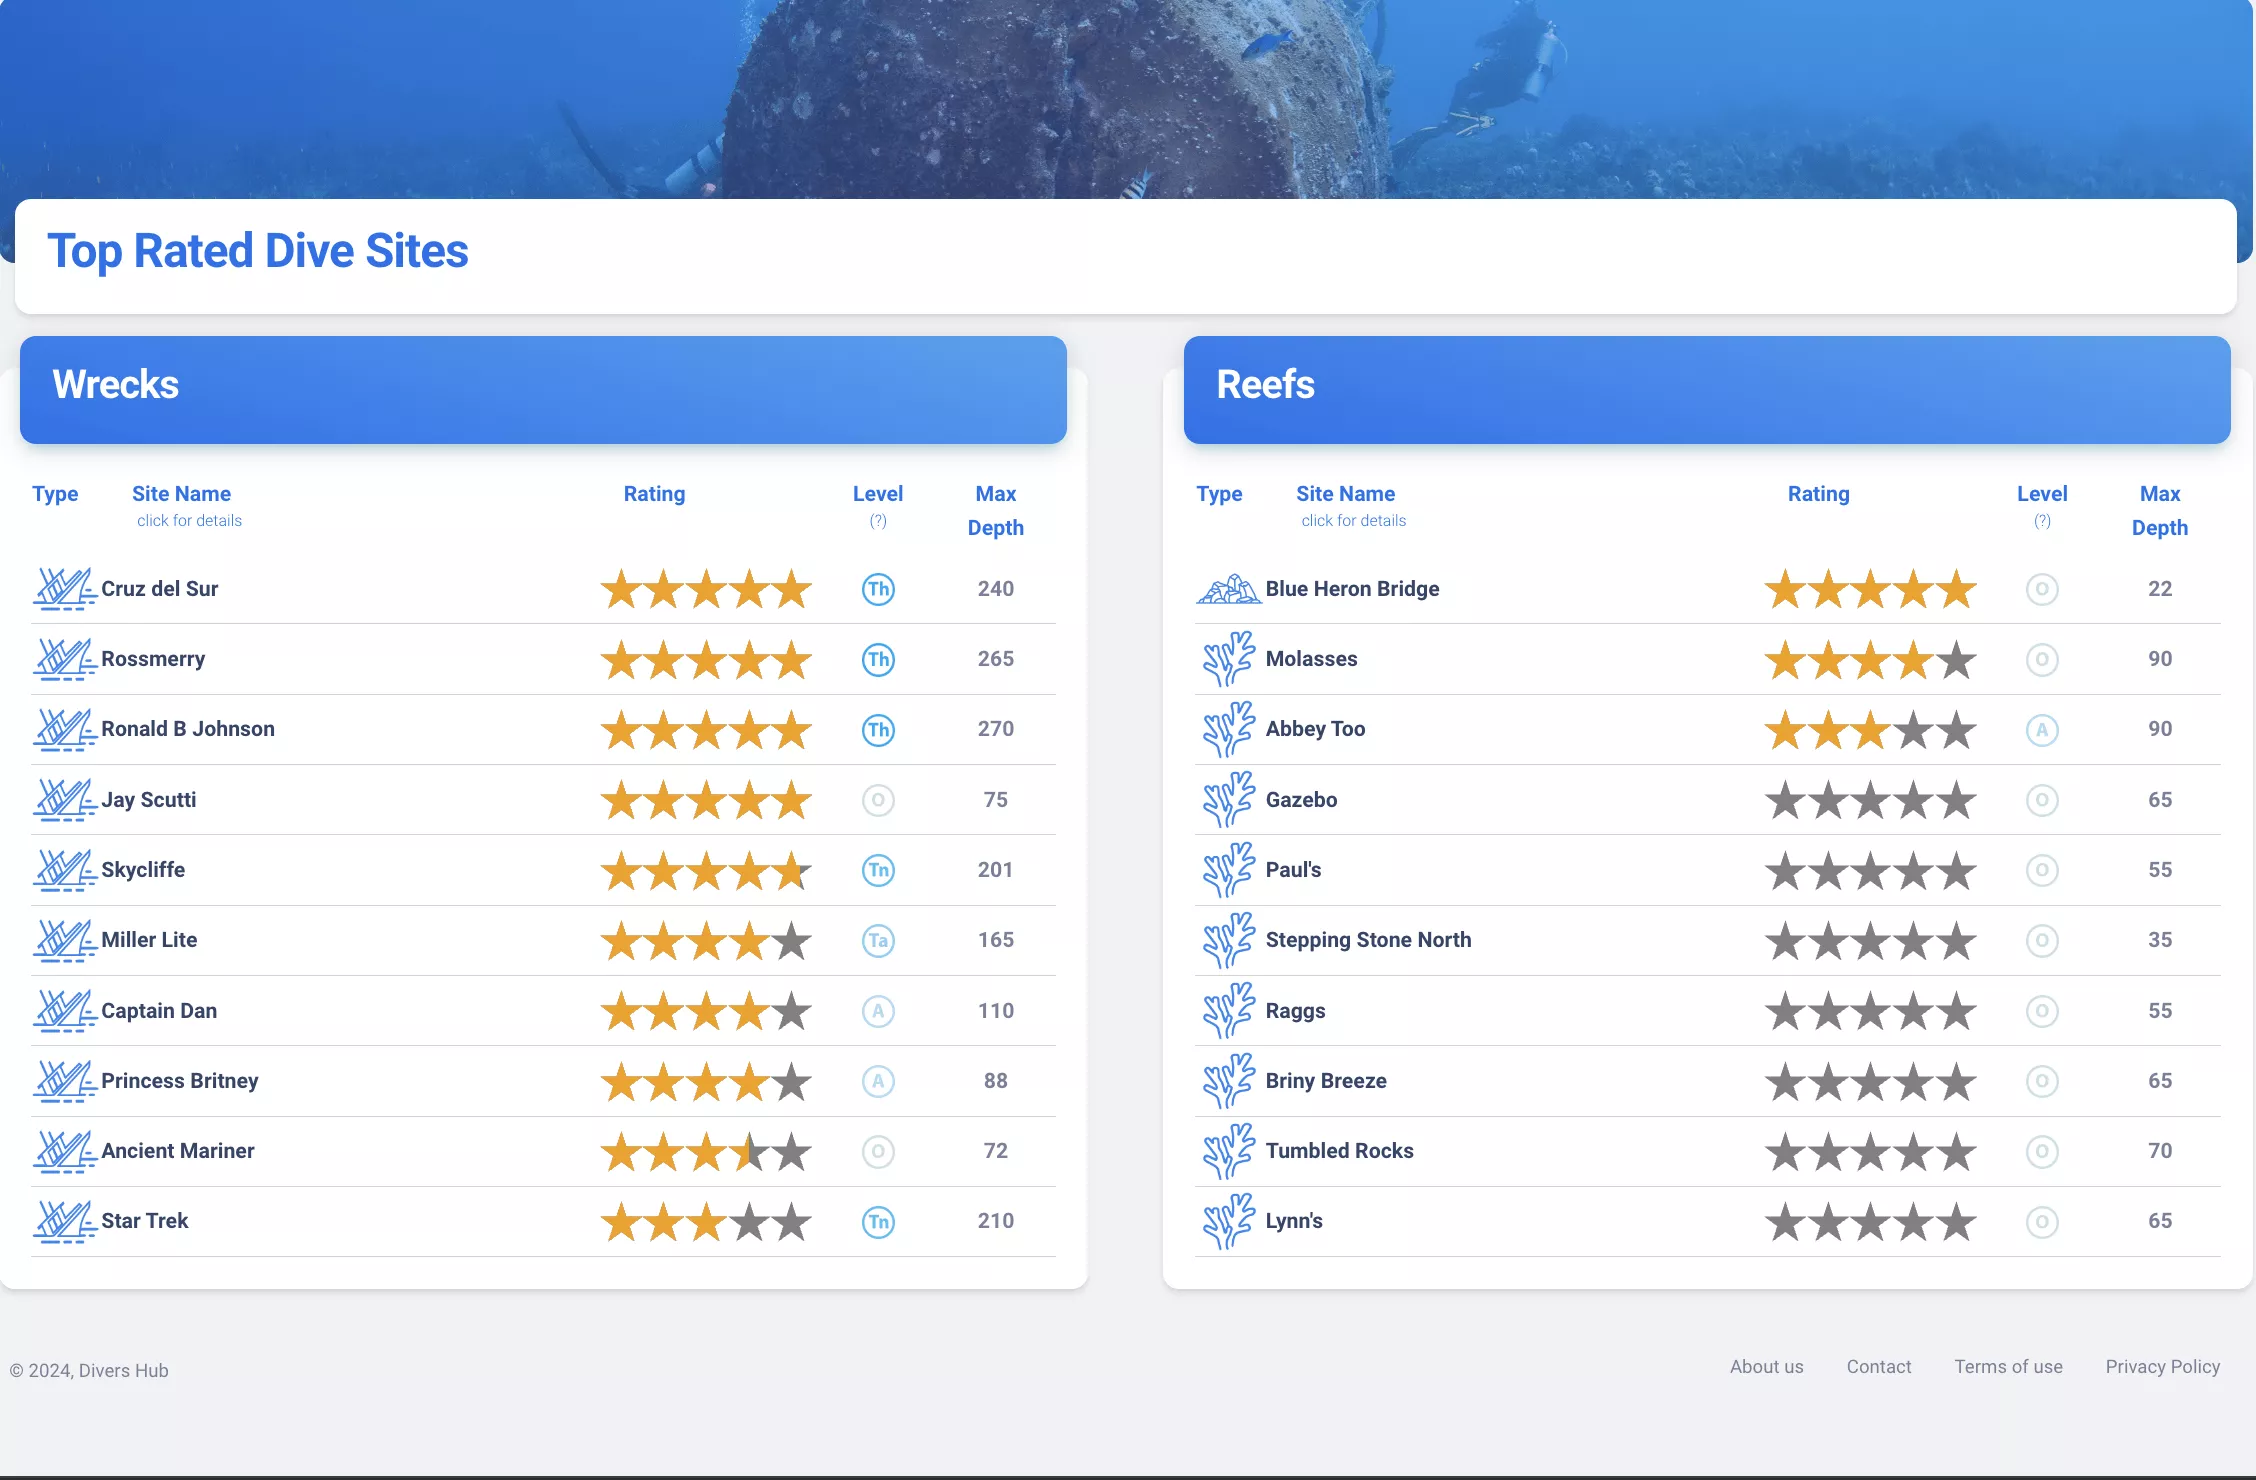Open the Privacy Policy footer link

pos(2163,1367)
